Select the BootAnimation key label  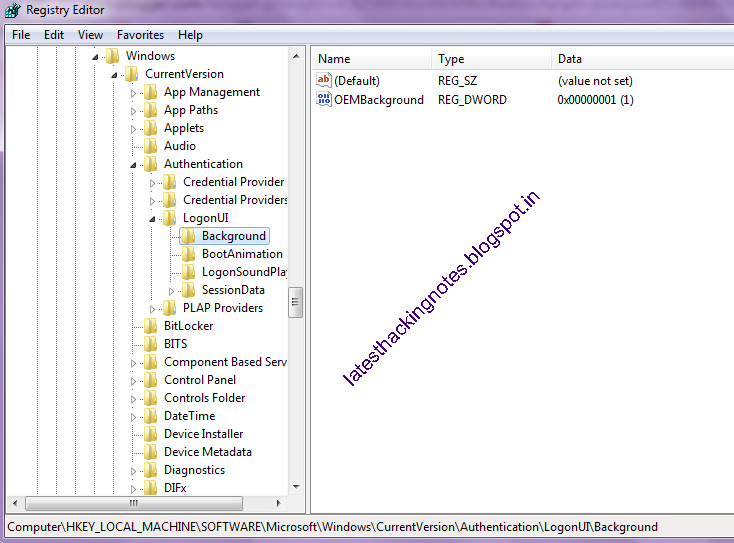[242, 254]
